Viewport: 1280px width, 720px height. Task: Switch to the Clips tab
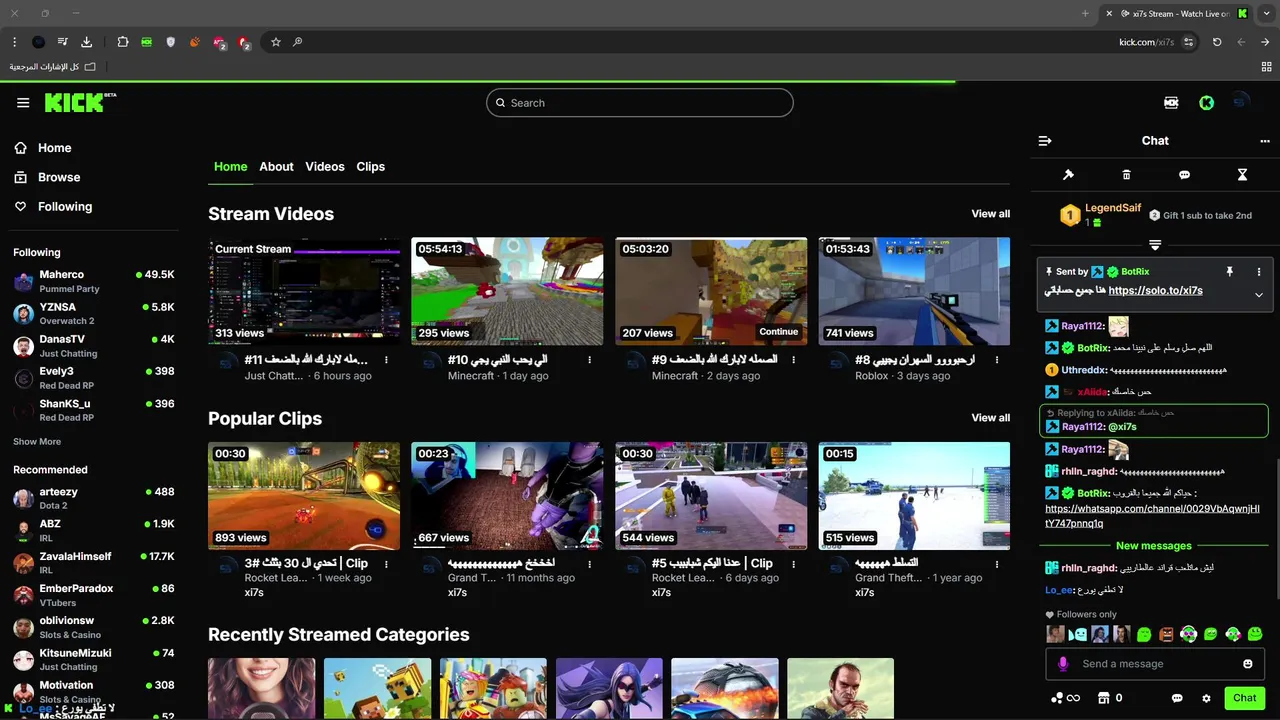pos(370,167)
